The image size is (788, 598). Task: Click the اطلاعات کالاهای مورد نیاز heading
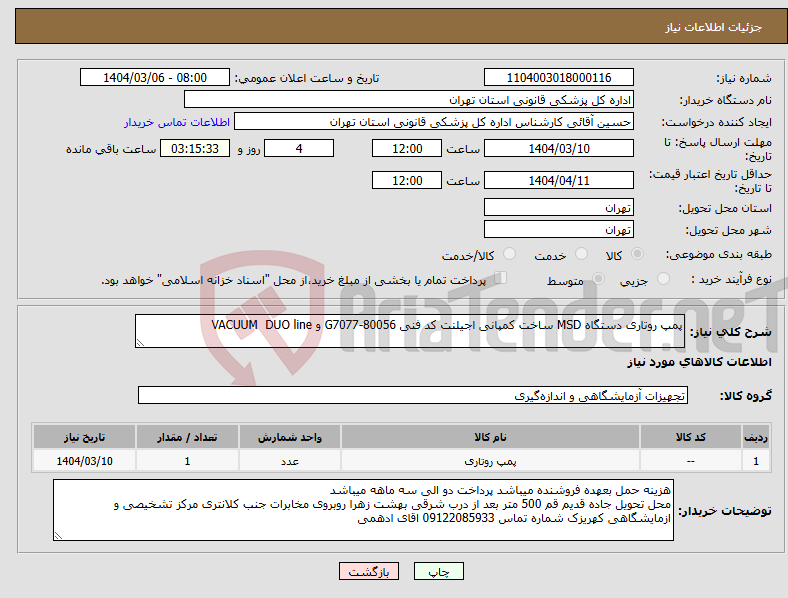[699, 362]
